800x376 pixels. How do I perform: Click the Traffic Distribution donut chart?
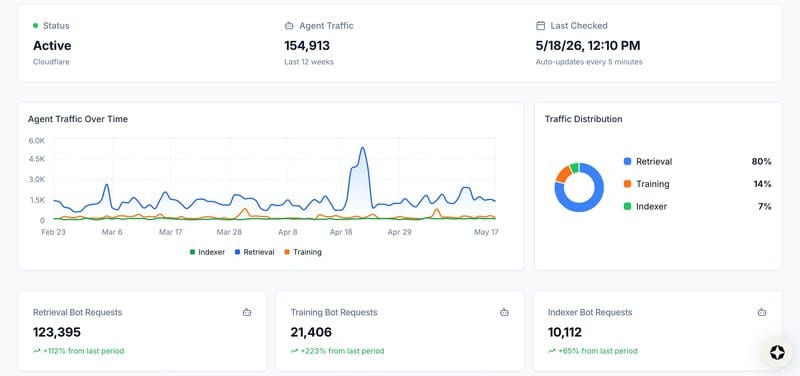579,187
